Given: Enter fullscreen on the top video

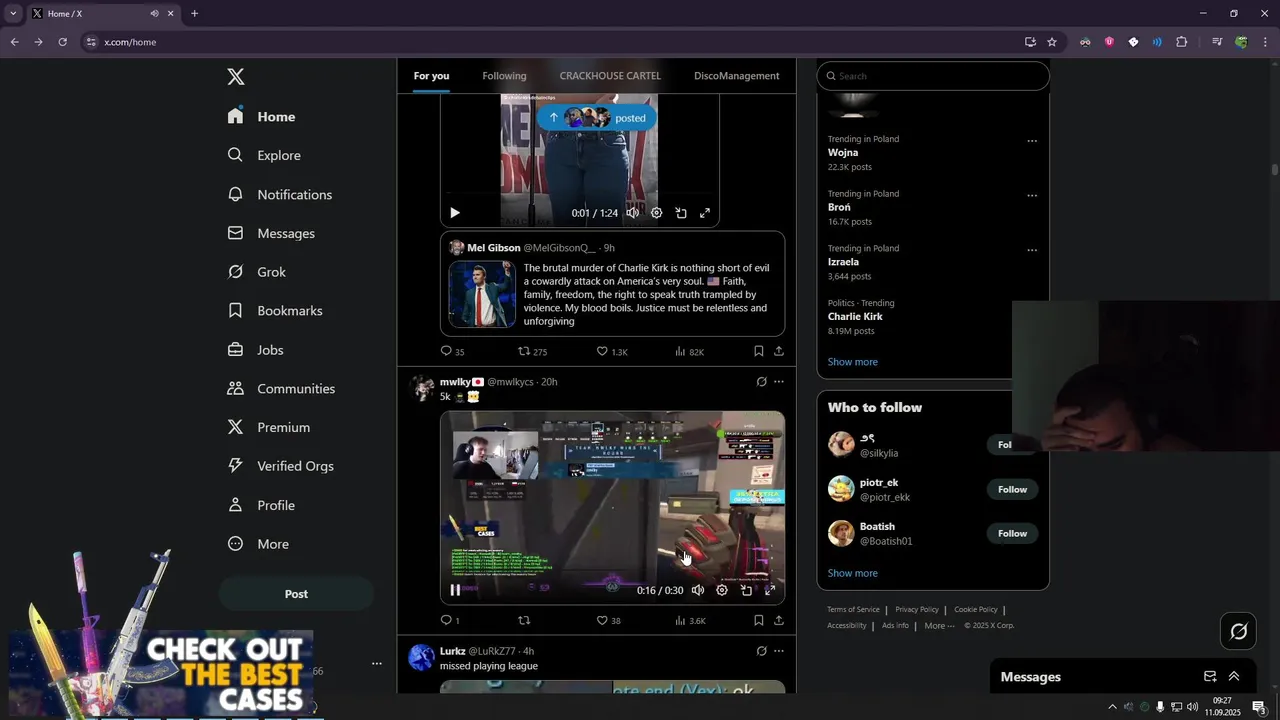Looking at the screenshot, I should pos(705,213).
